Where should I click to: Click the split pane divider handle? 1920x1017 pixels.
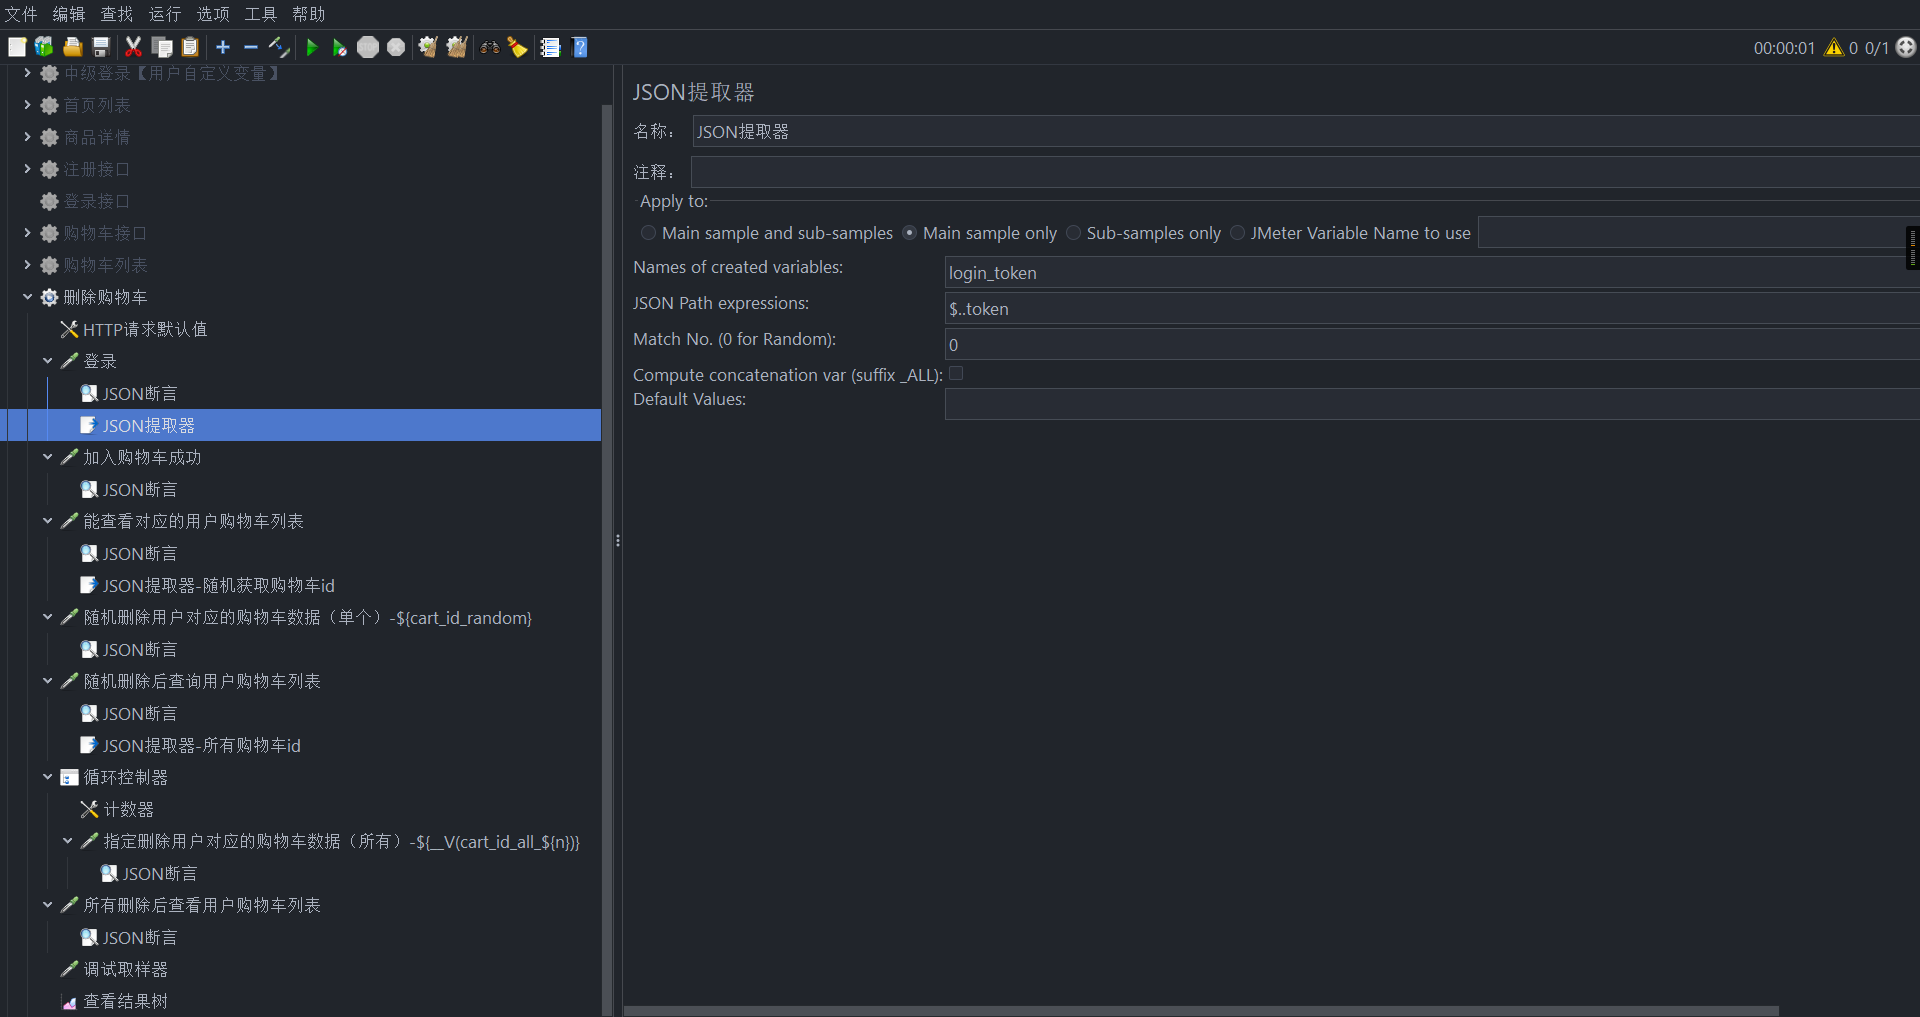point(618,541)
